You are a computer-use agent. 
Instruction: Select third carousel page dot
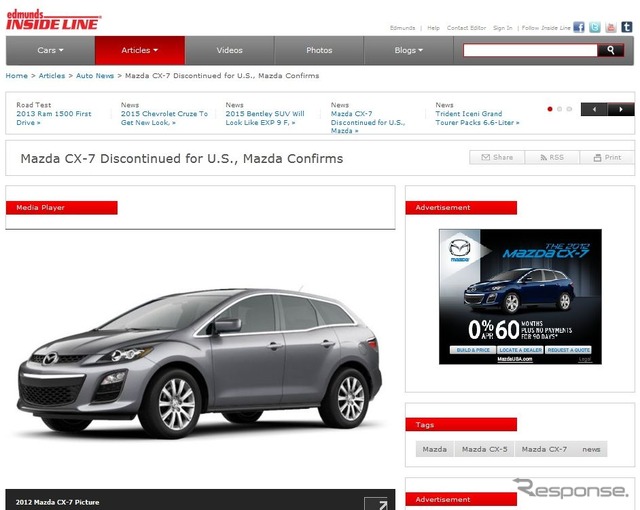click(569, 109)
